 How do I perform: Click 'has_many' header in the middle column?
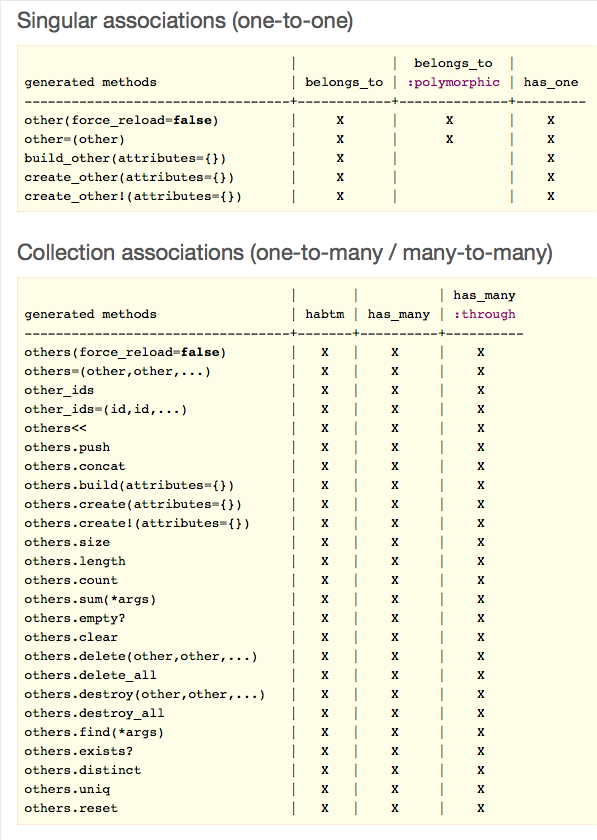point(399,314)
